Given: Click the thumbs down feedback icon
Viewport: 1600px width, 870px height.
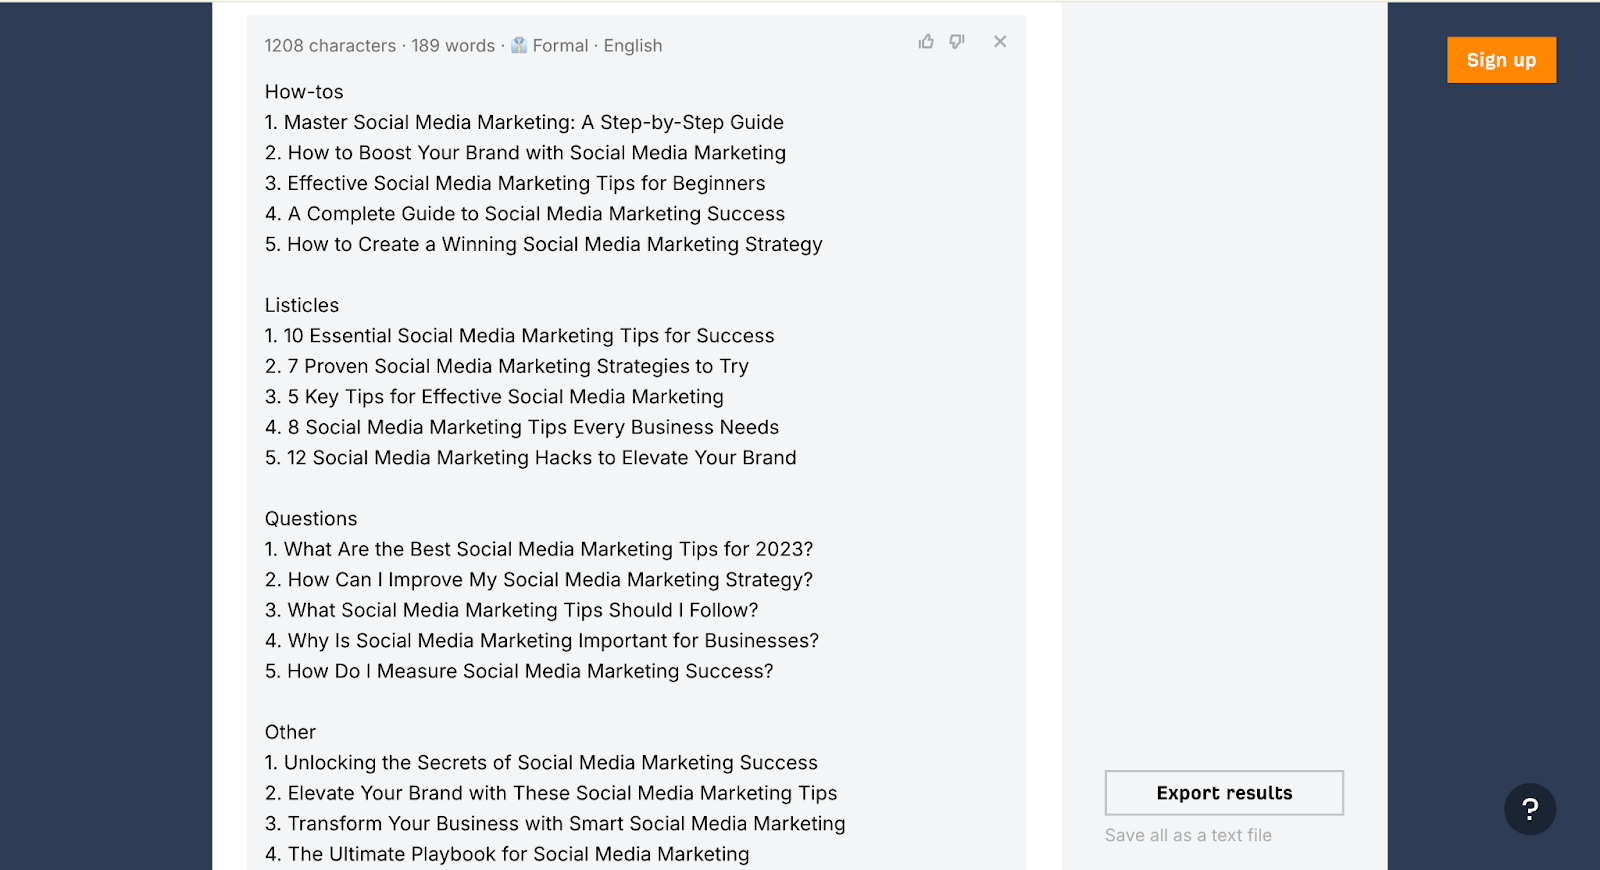Looking at the screenshot, I should (x=957, y=42).
